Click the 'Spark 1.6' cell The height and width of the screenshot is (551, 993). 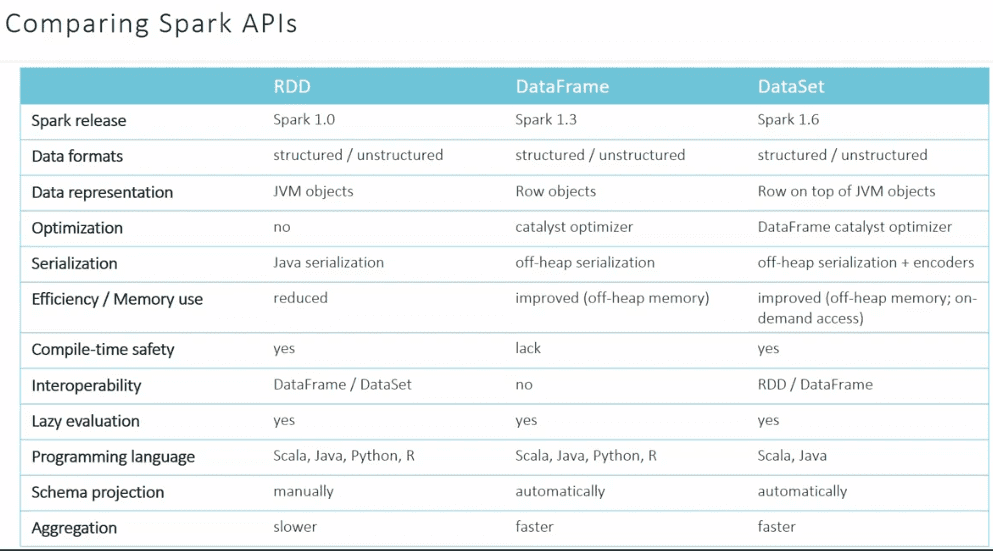coord(789,120)
